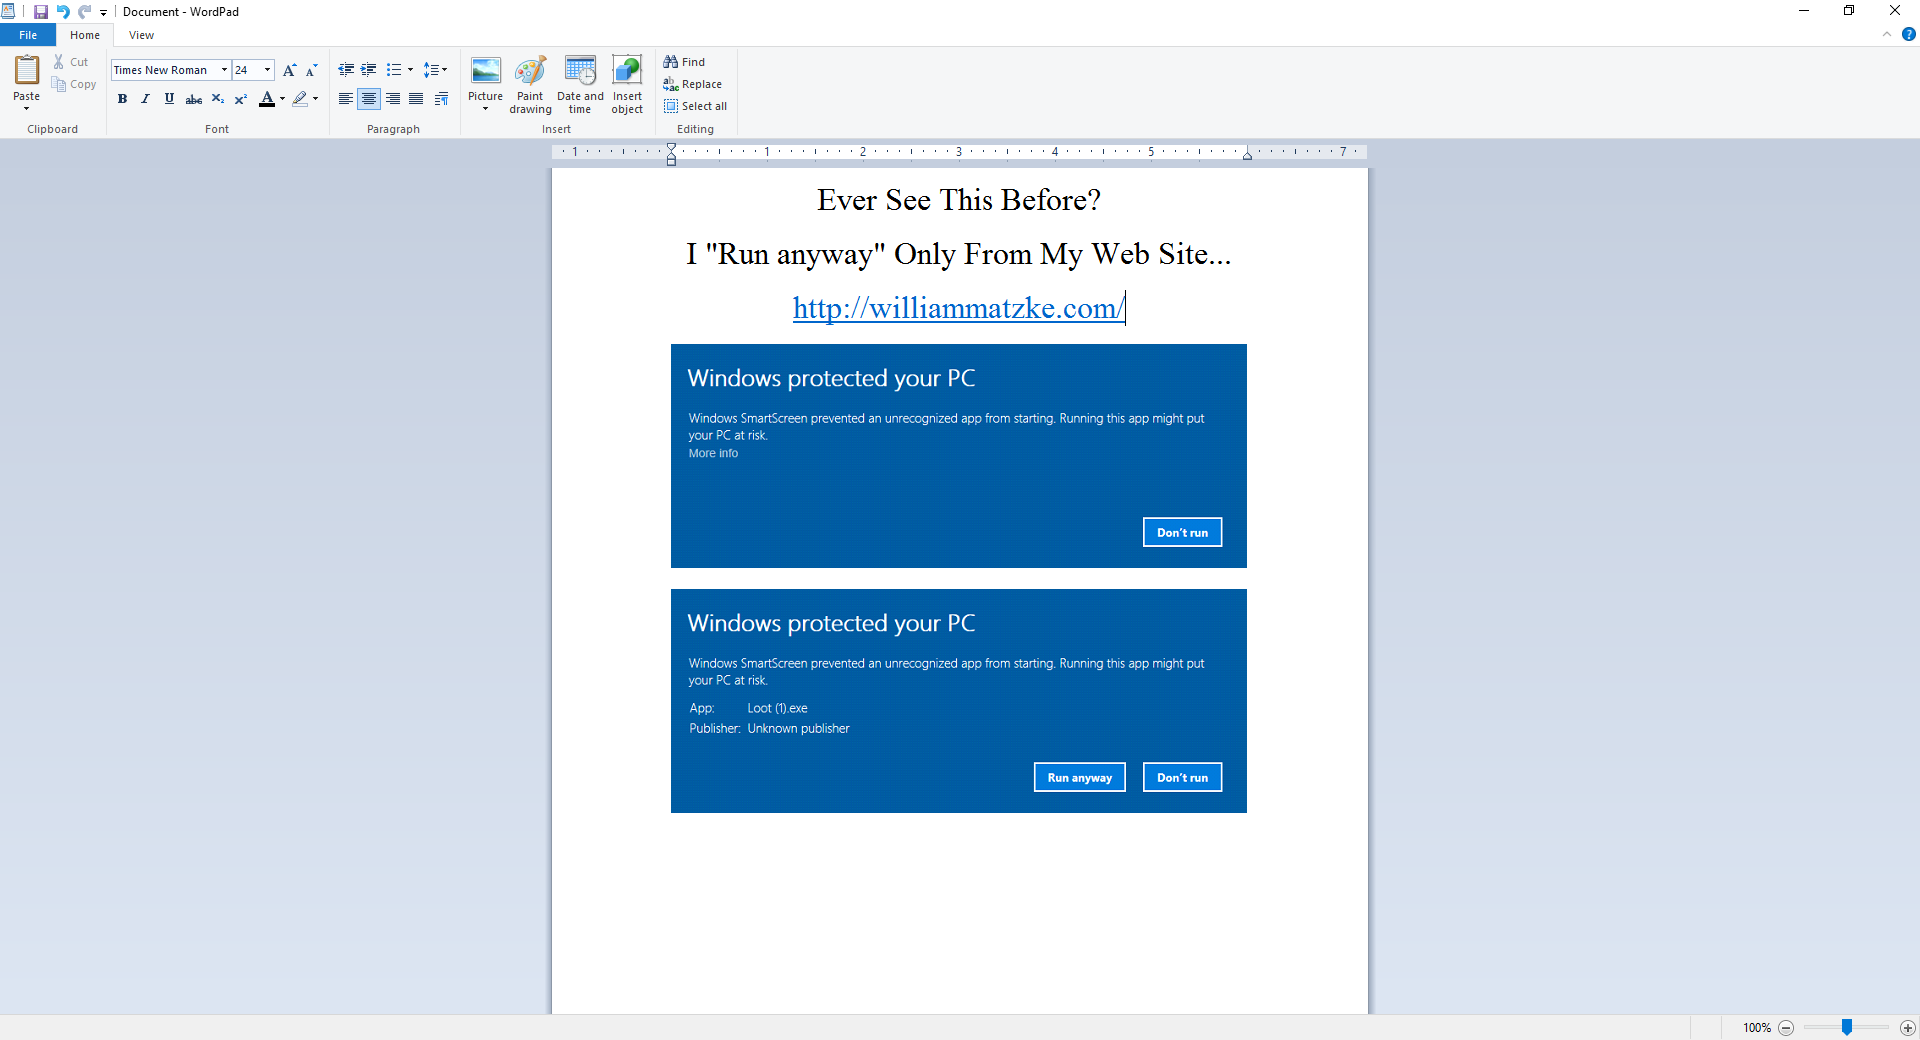Screen dimensions: 1920x1040
Task: Toggle italic formatting
Action: pyautogui.click(x=146, y=99)
